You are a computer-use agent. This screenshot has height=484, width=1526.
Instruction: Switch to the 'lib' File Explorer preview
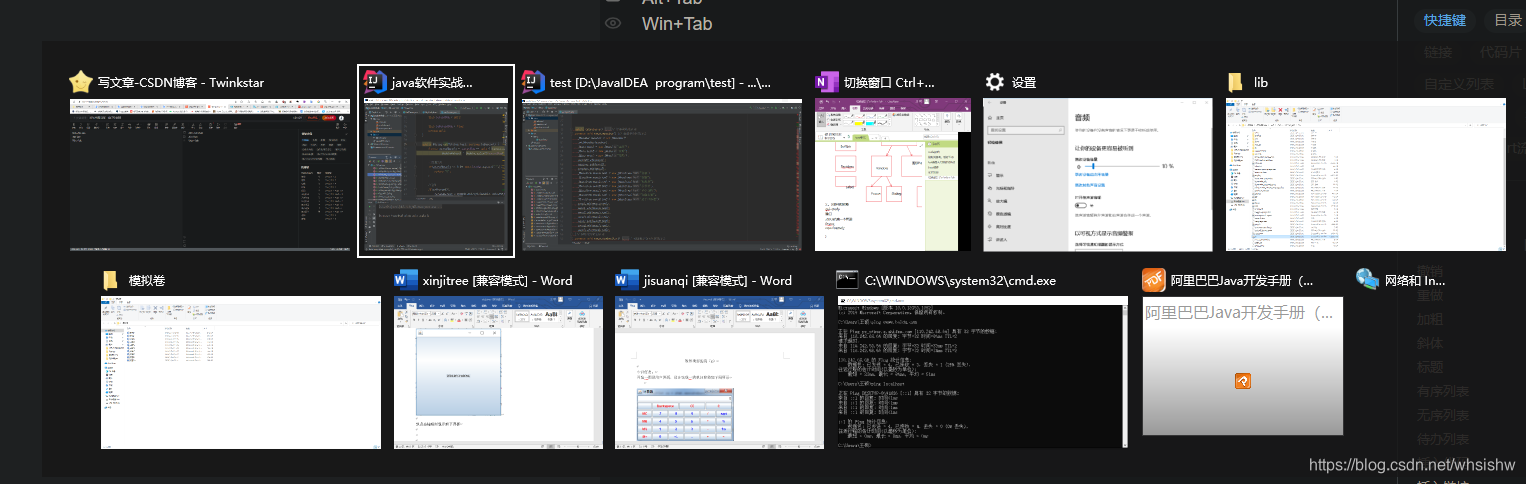[x=1365, y=175]
